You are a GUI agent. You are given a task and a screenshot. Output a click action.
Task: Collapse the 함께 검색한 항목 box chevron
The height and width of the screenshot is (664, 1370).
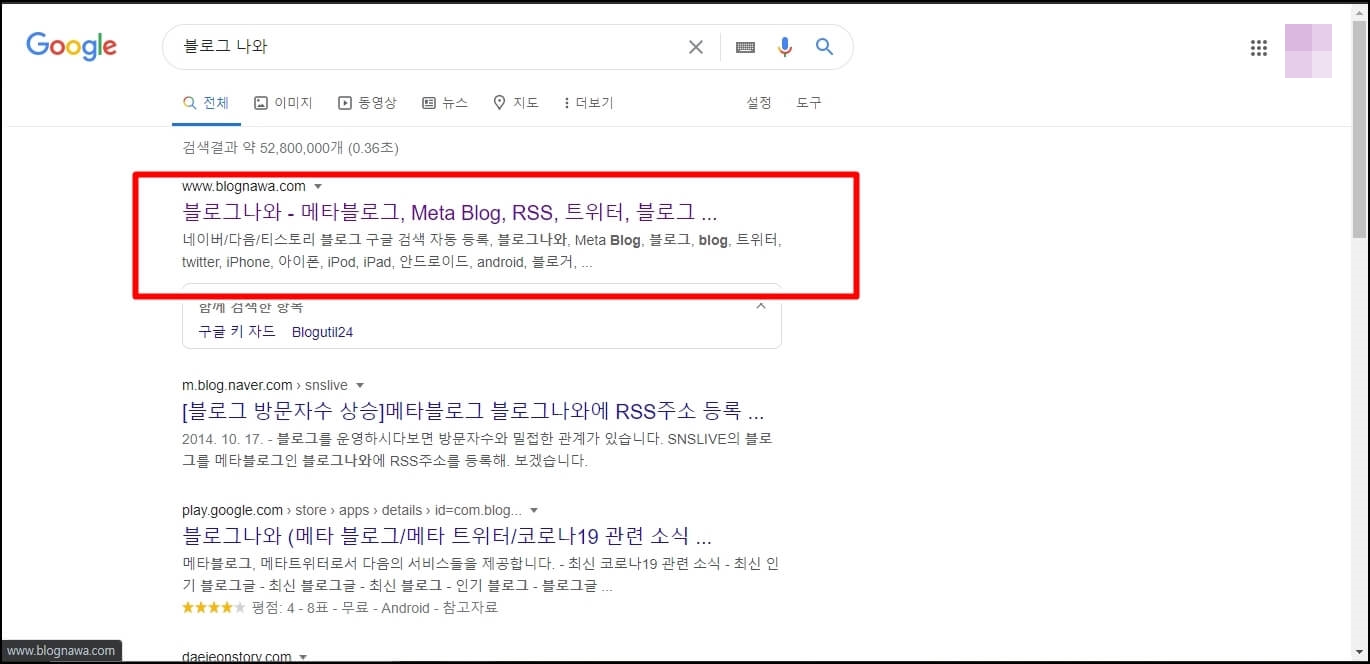(x=760, y=306)
